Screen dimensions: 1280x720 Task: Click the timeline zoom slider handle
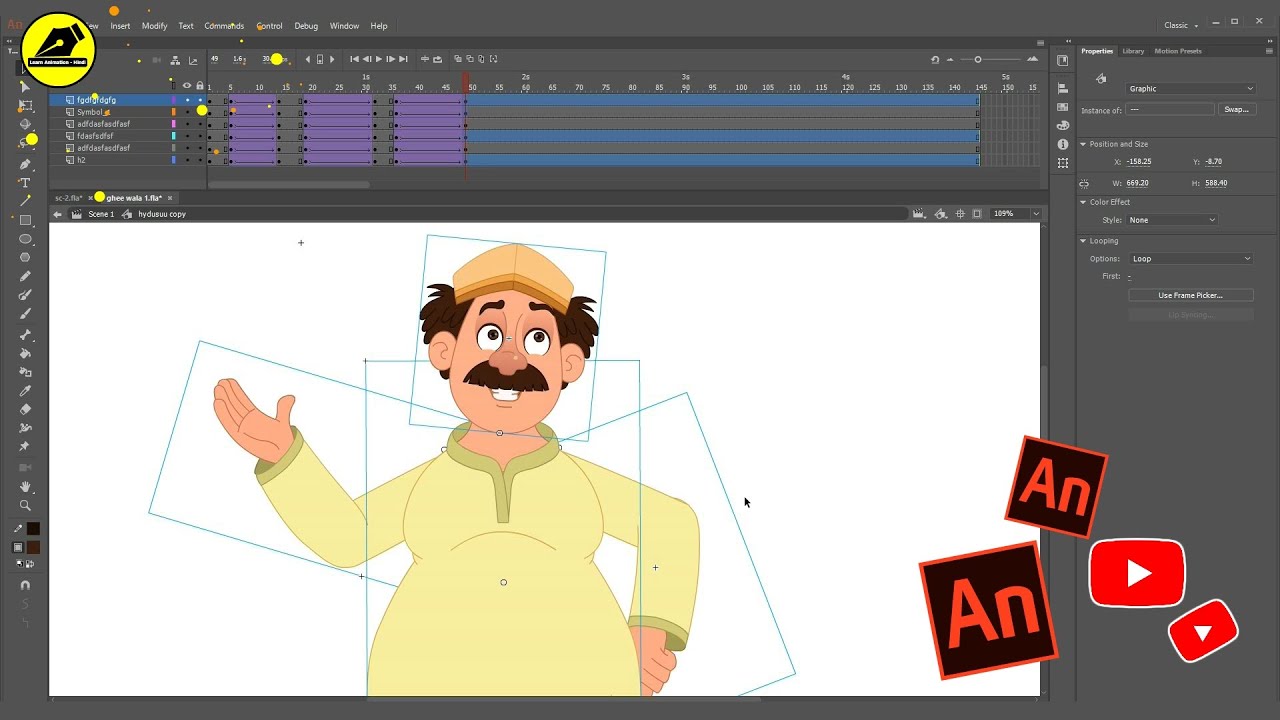(x=978, y=60)
